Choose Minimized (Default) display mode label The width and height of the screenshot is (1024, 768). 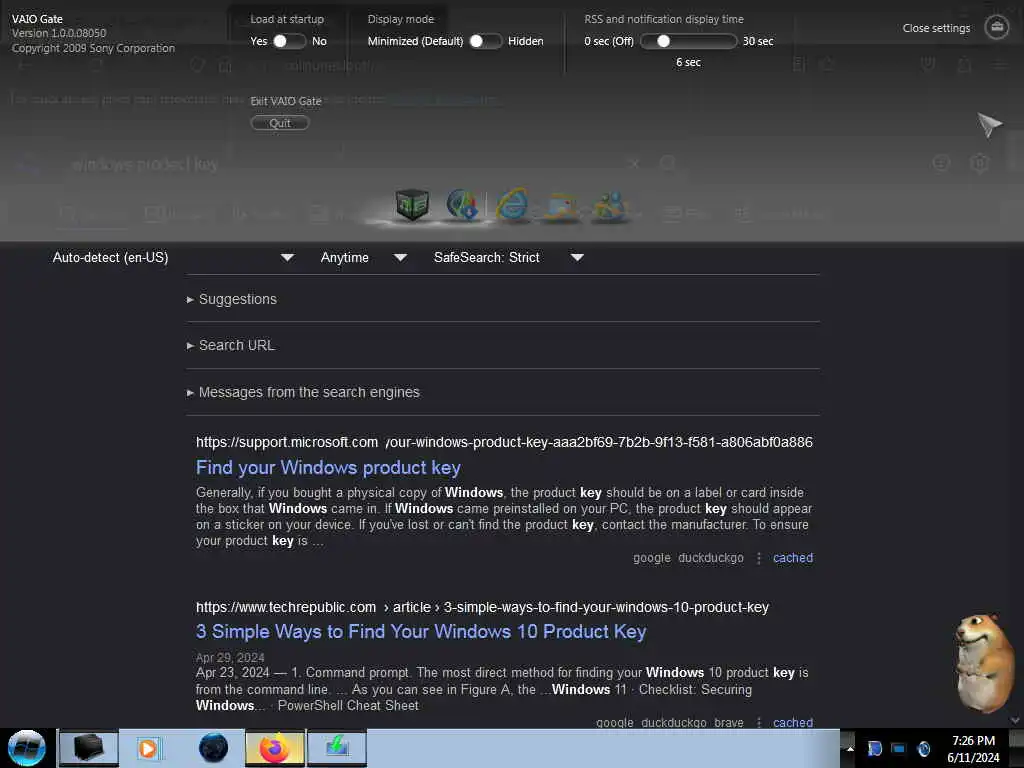click(415, 41)
